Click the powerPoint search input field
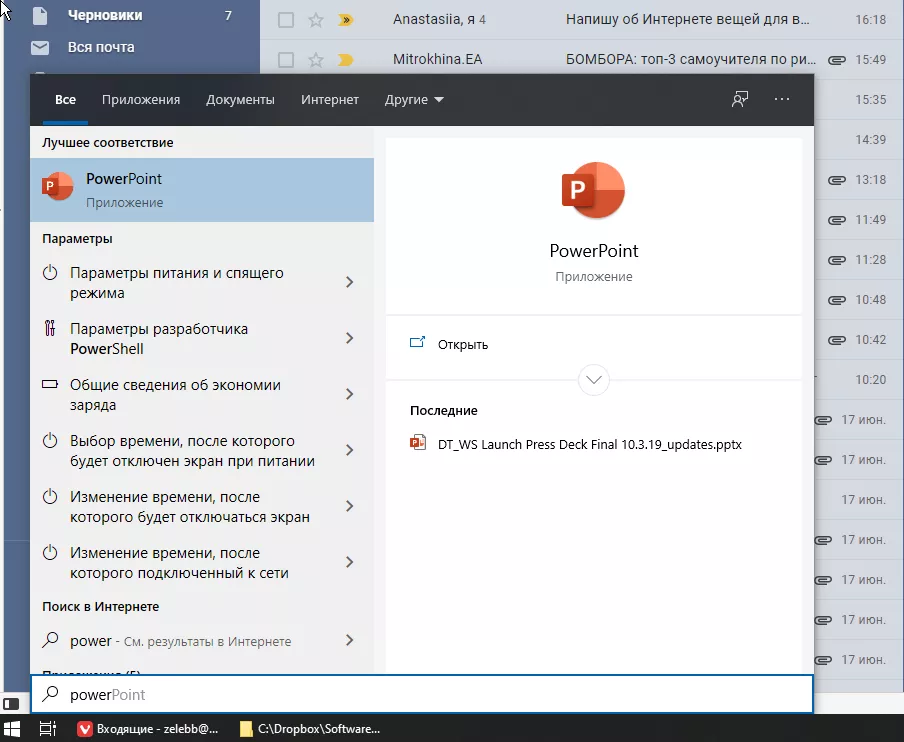Image resolution: width=904 pixels, height=742 pixels. (x=422, y=694)
